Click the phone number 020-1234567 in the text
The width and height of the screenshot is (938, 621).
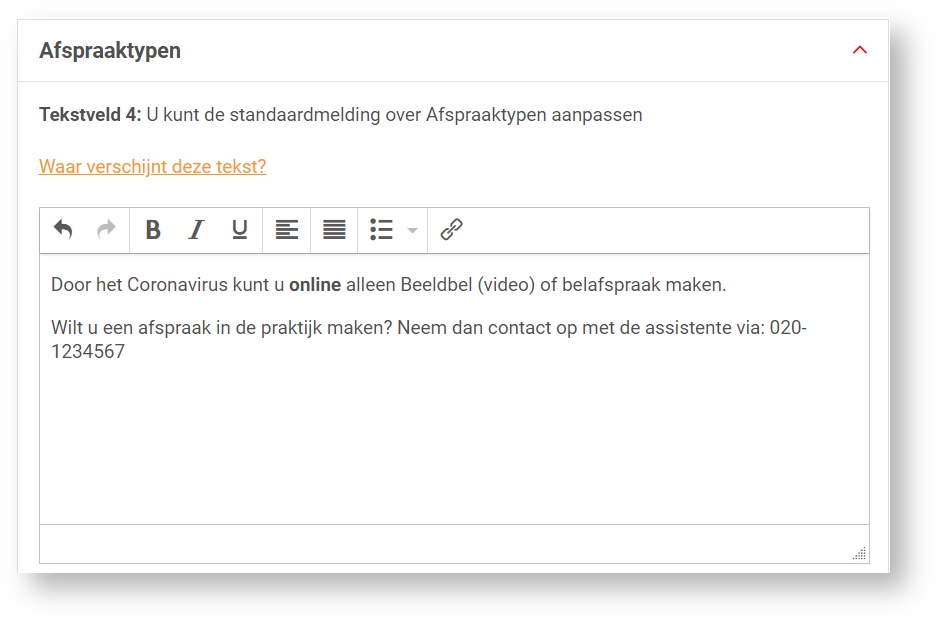pyautogui.click(x=88, y=352)
